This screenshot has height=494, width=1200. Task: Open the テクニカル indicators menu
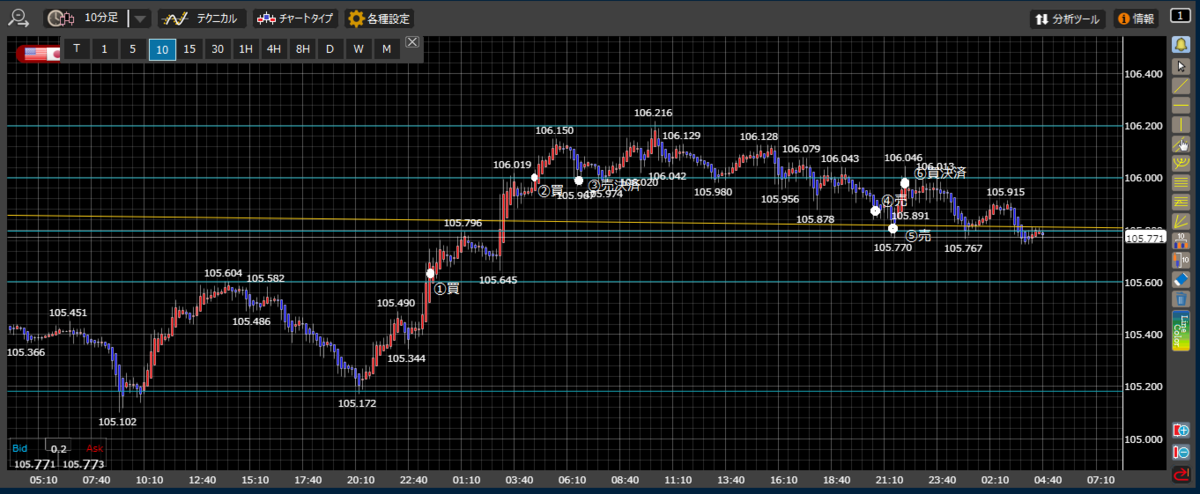click(x=202, y=18)
